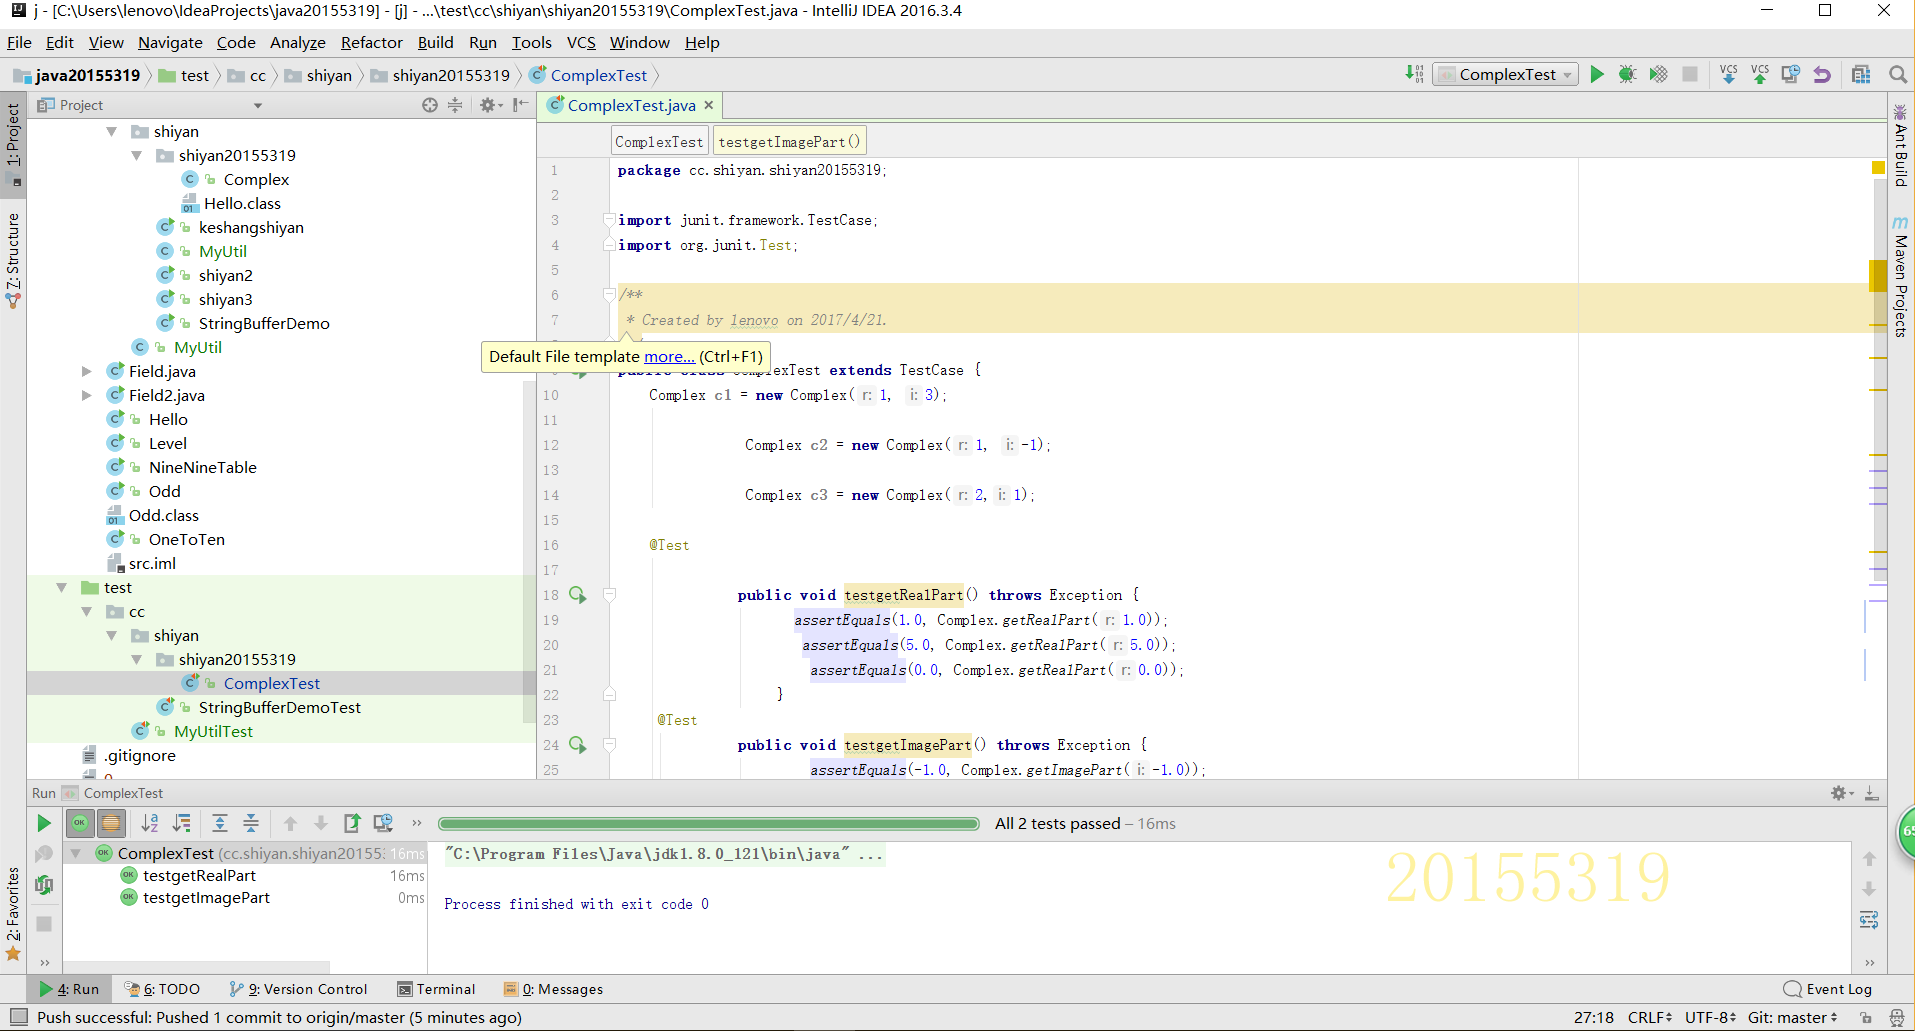Click the Make Project build icon

(x=1414, y=74)
